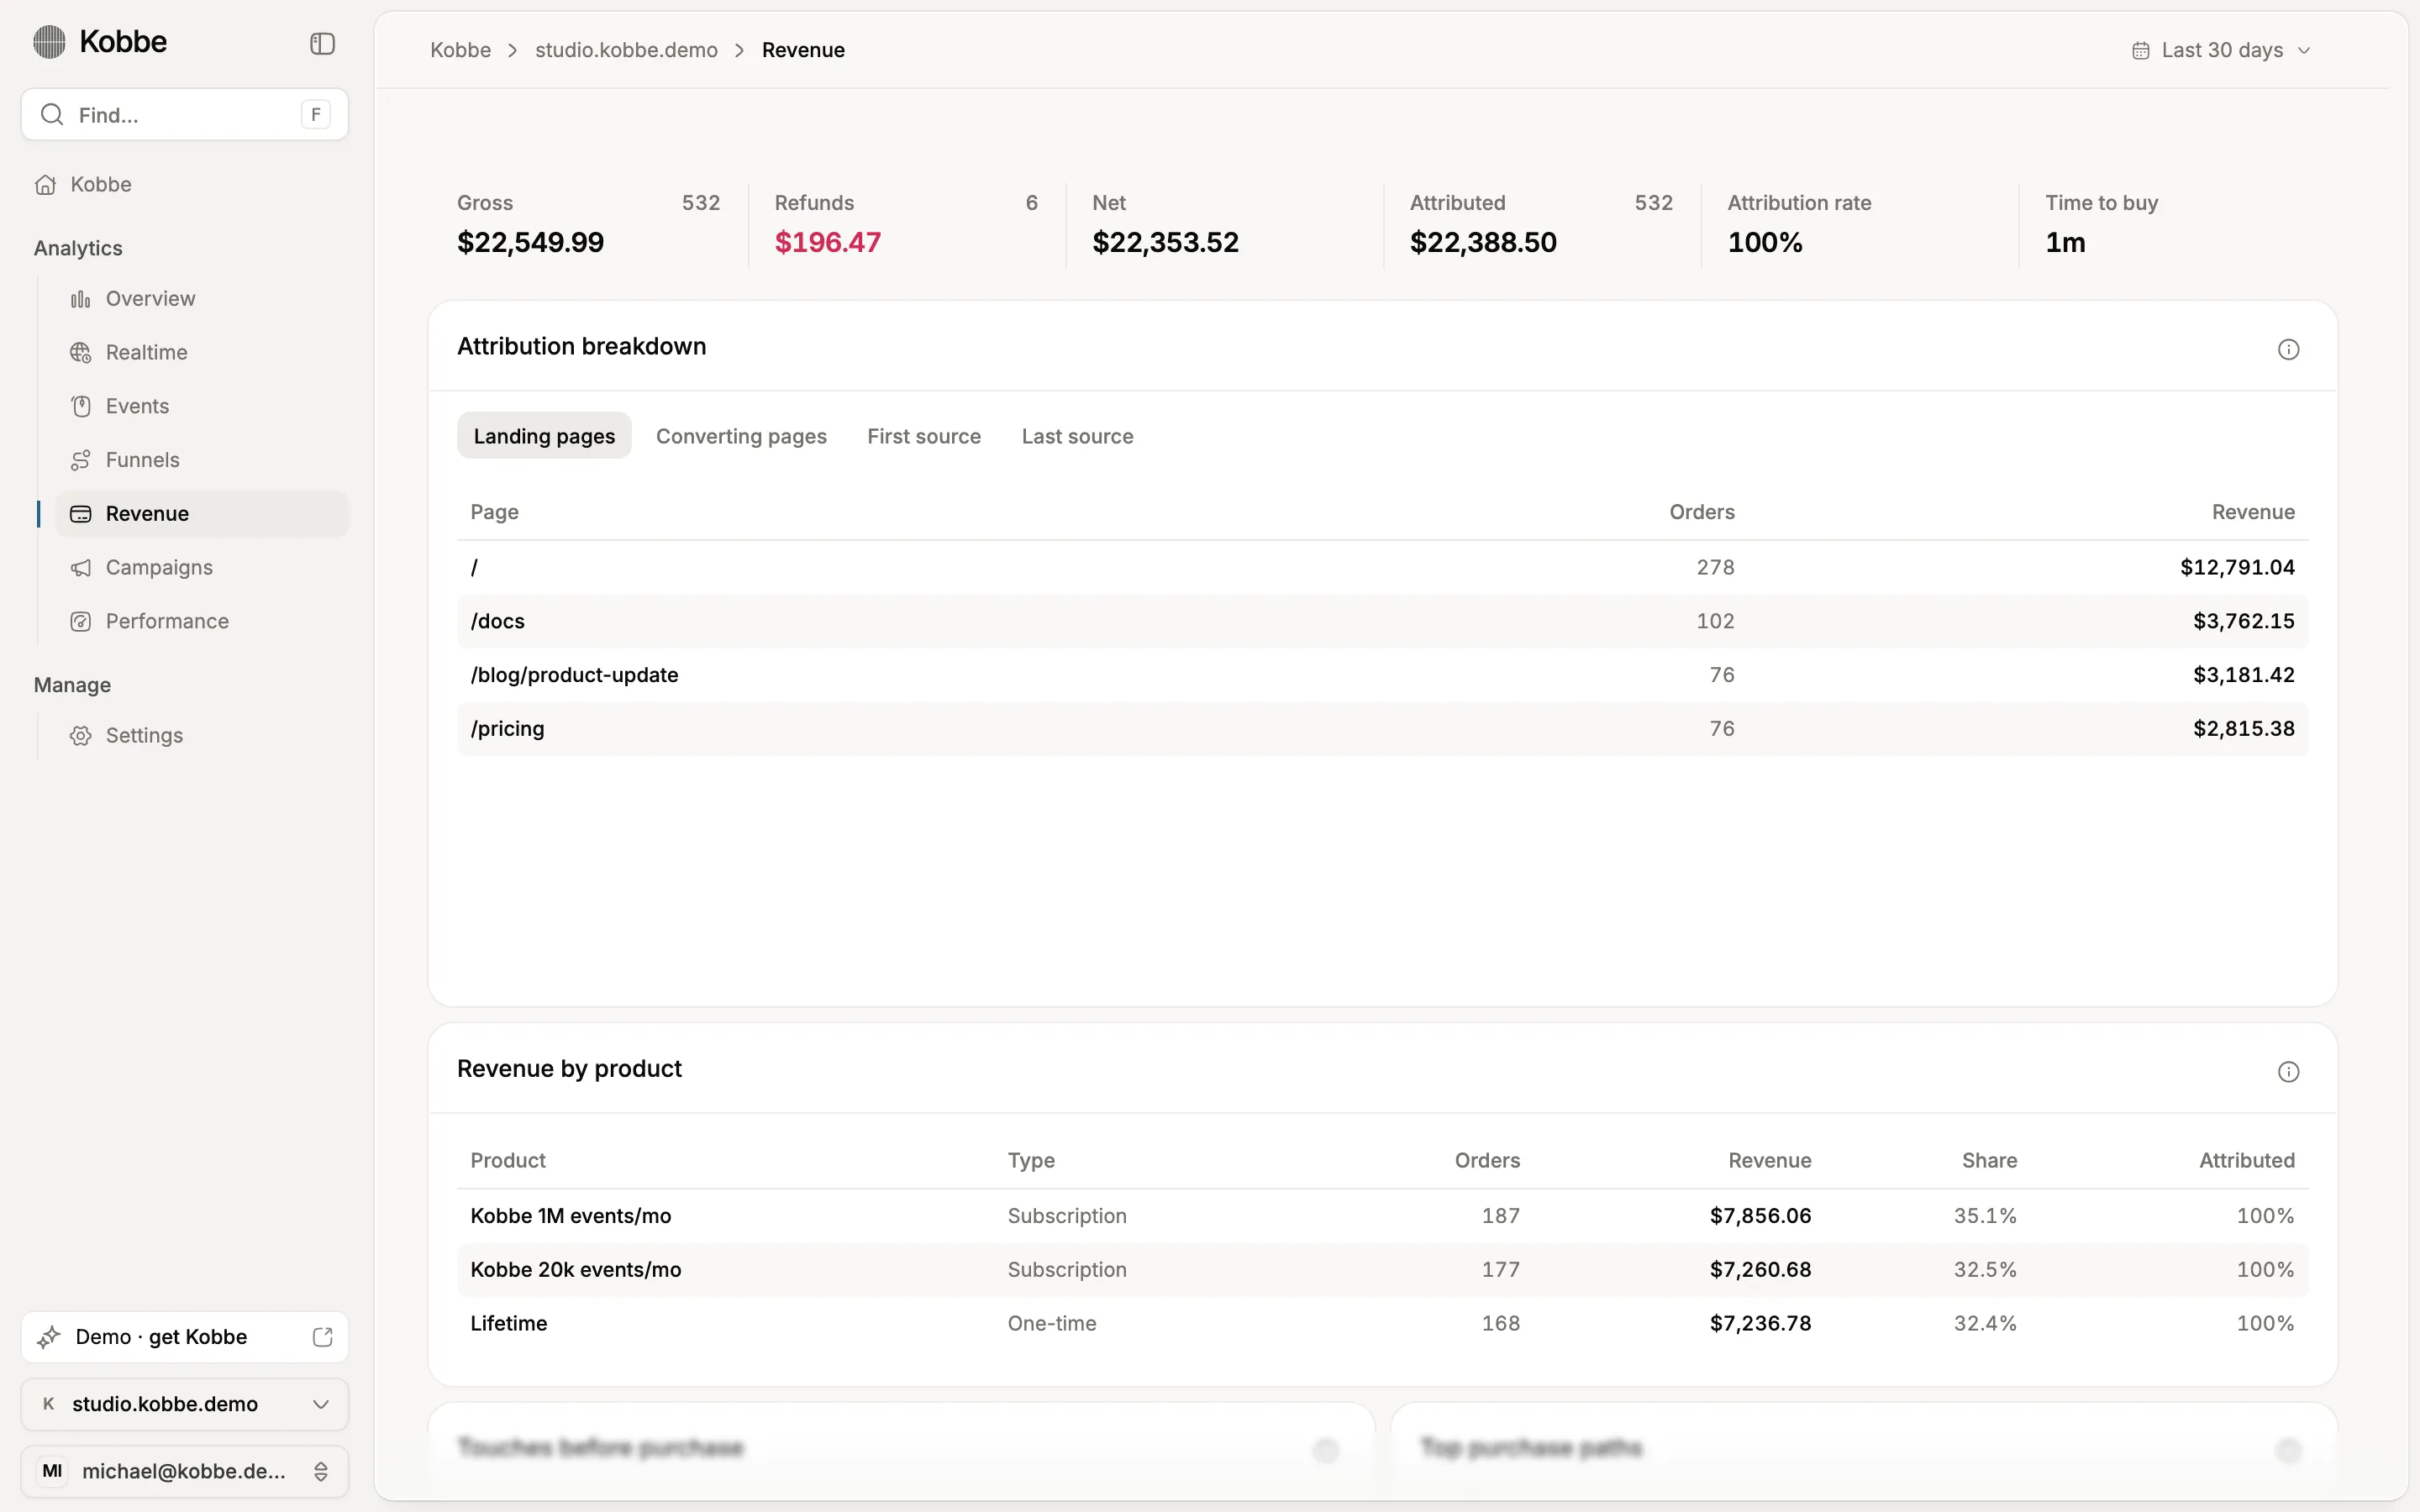2420x1512 pixels.
Task: Open the Campaigns page
Action: [203, 568]
